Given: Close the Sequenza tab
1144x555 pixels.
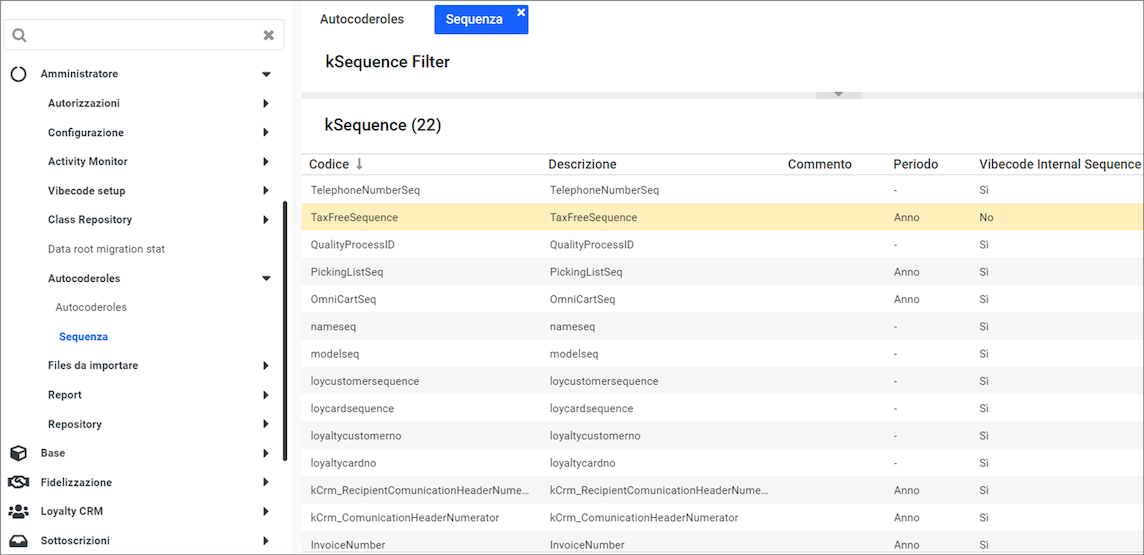Looking at the screenshot, I should click(521, 13).
